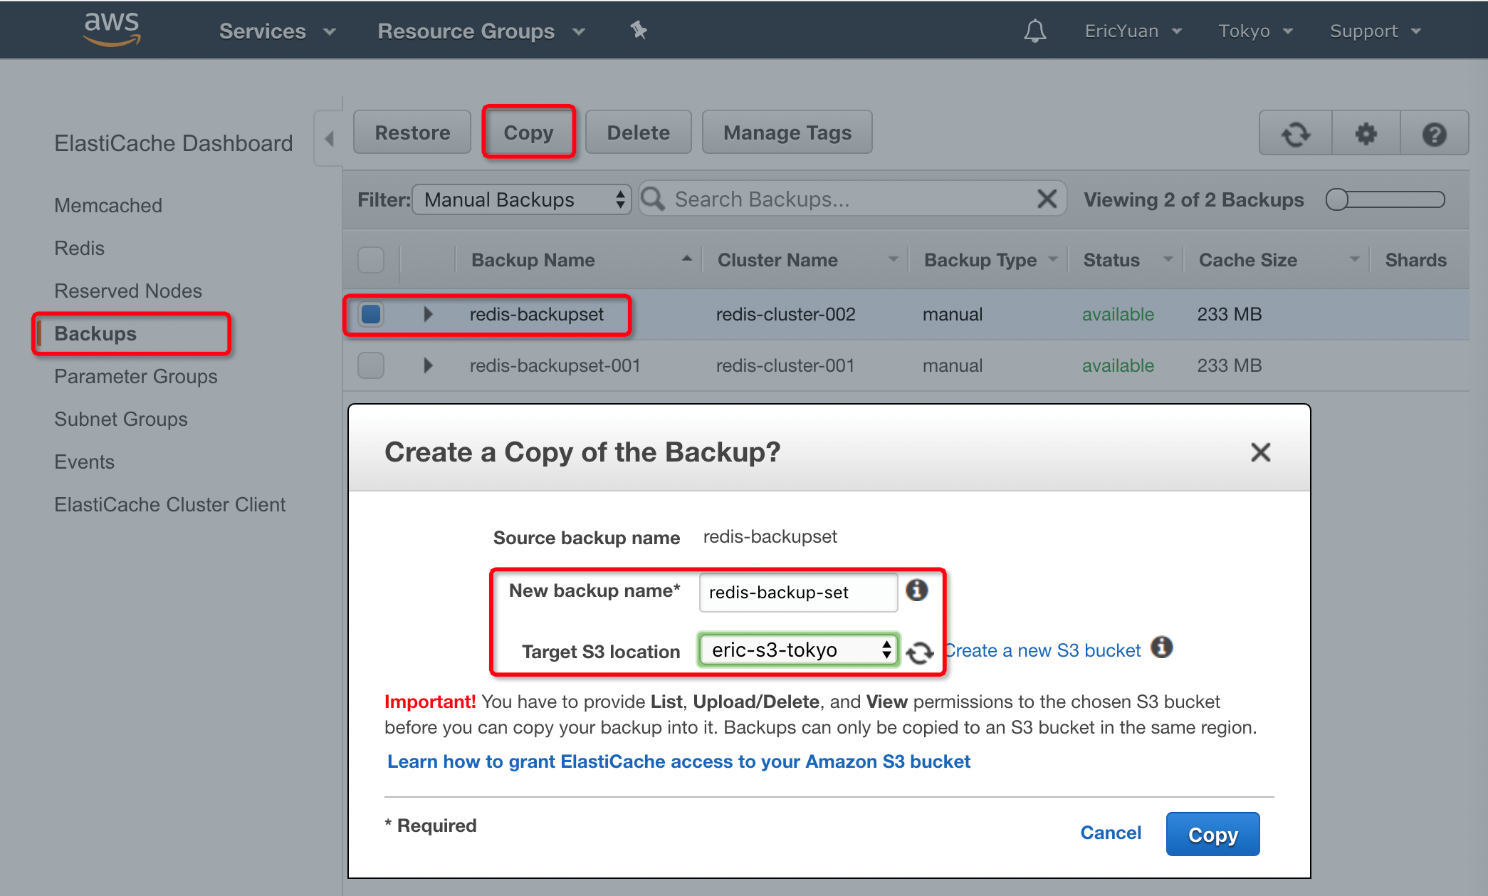
Task: Open Reserved Nodes in sidebar
Action: pos(128,291)
